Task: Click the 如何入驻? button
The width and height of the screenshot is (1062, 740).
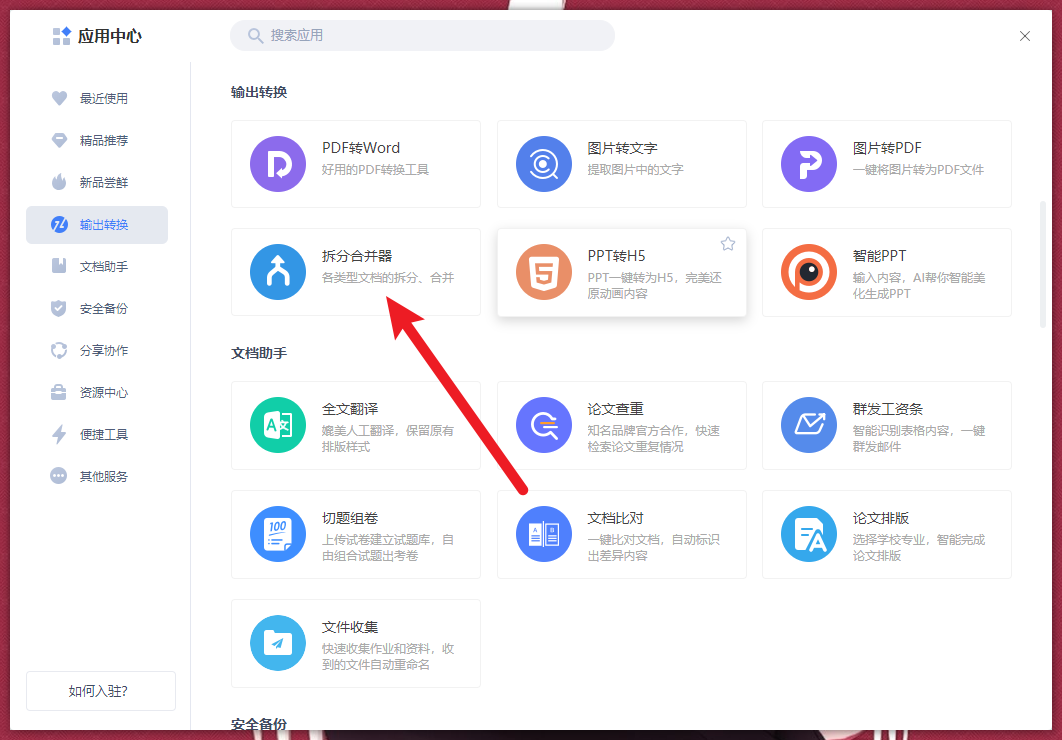Action: click(x=101, y=691)
